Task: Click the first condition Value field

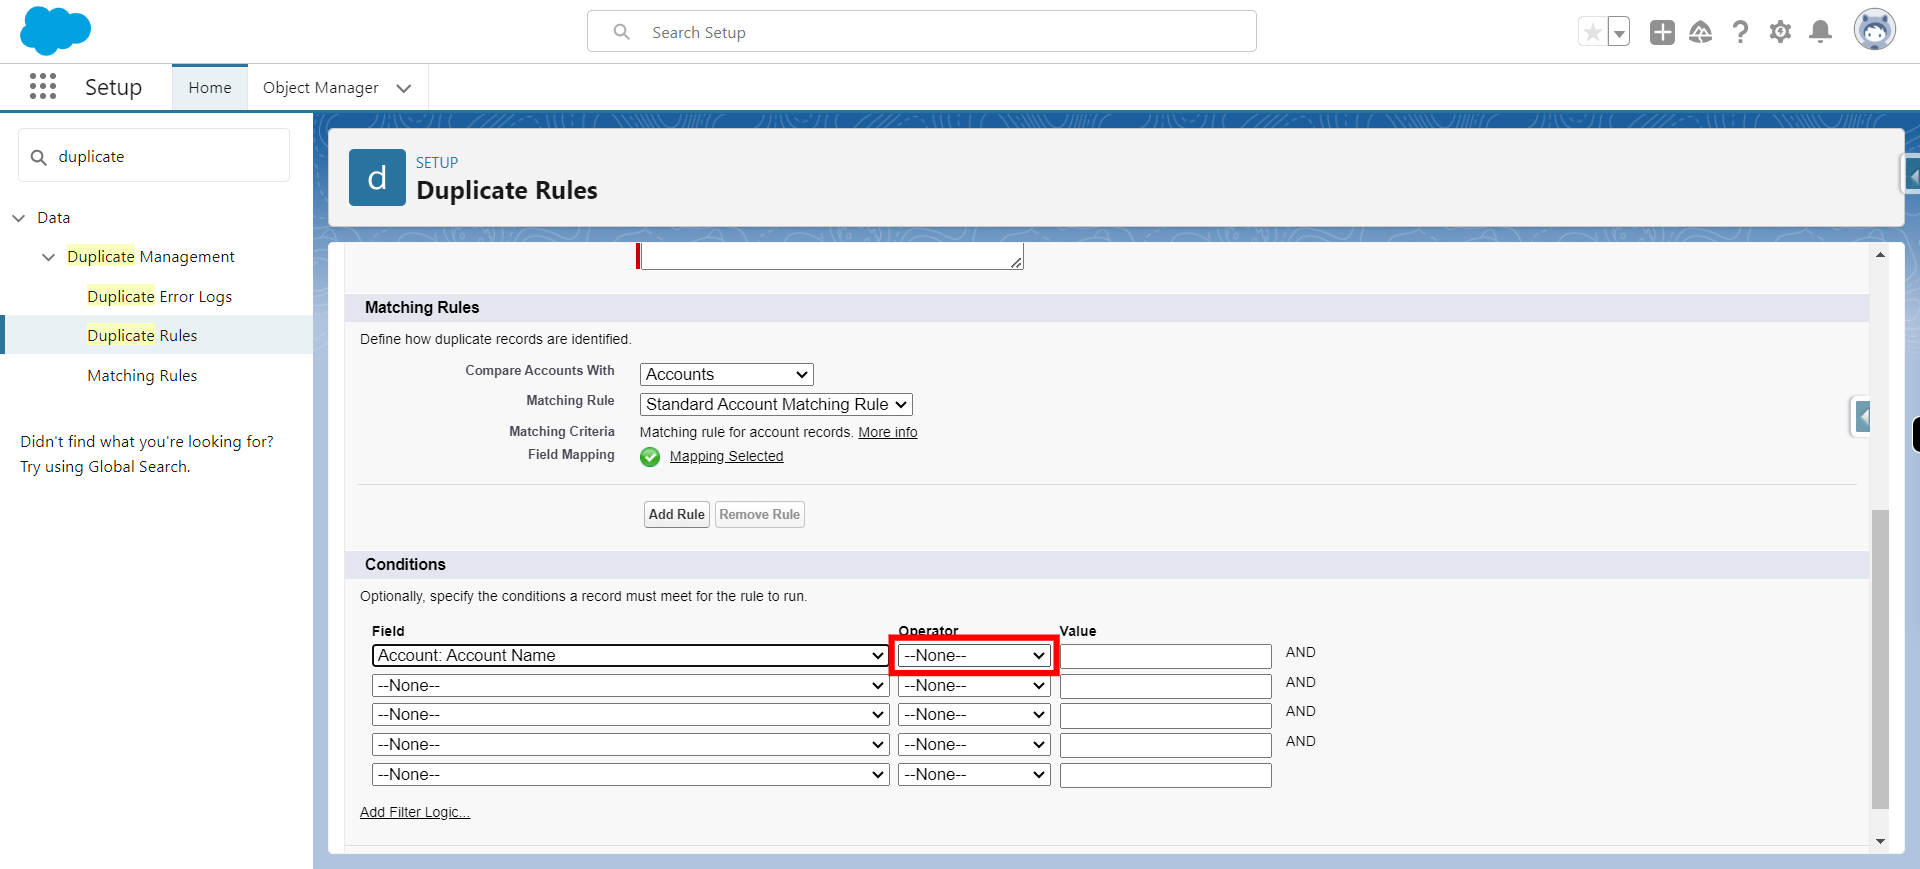Action: pyautogui.click(x=1166, y=656)
